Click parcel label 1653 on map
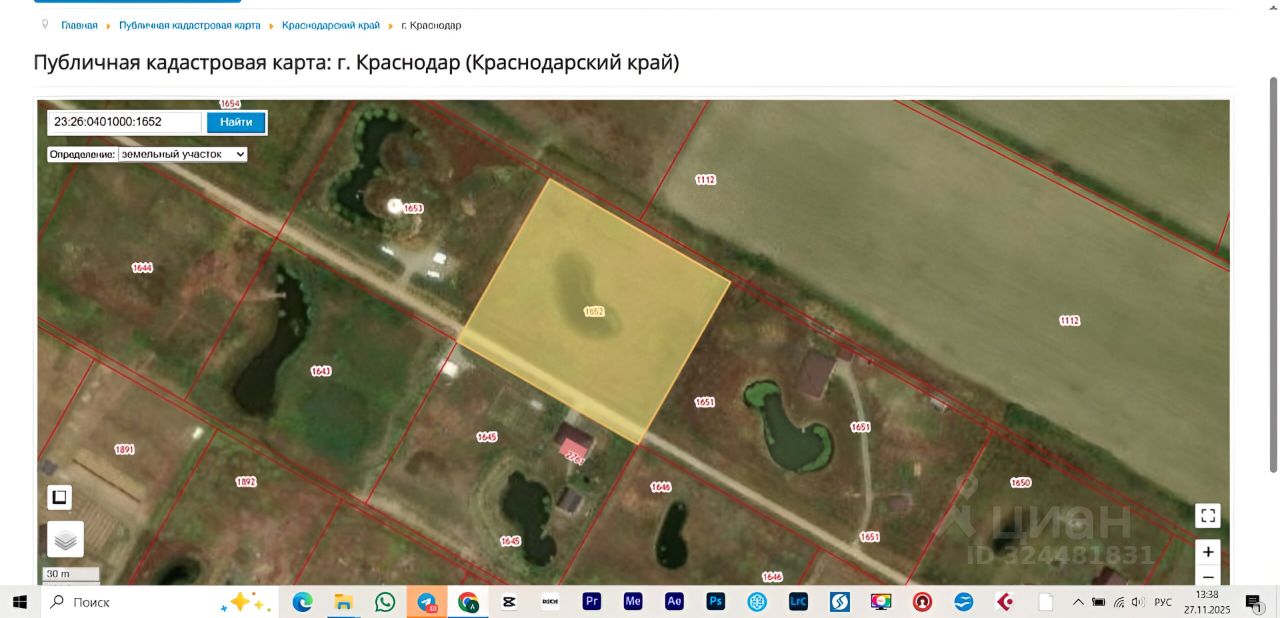Image resolution: width=1280 pixels, height=618 pixels. coord(413,208)
